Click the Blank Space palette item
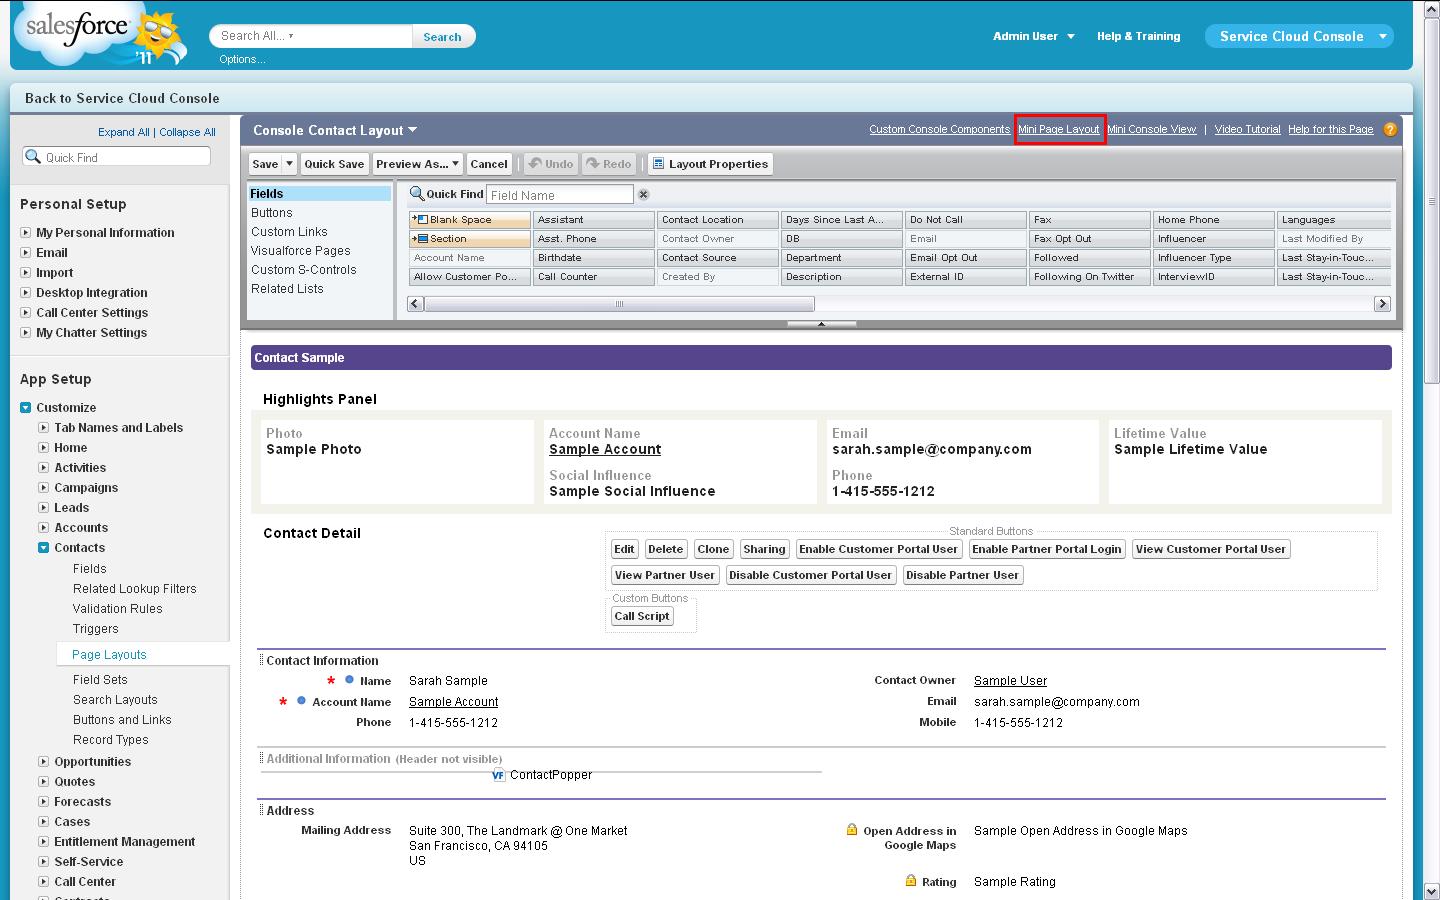Image resolution: width=1440 pixels, height=900 pixels. coord(469,220)
